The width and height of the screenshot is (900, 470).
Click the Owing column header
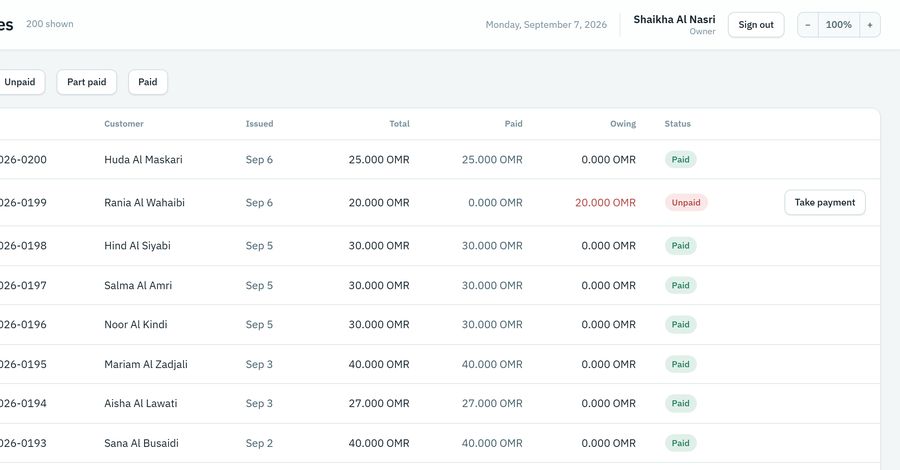coord(623,124)
